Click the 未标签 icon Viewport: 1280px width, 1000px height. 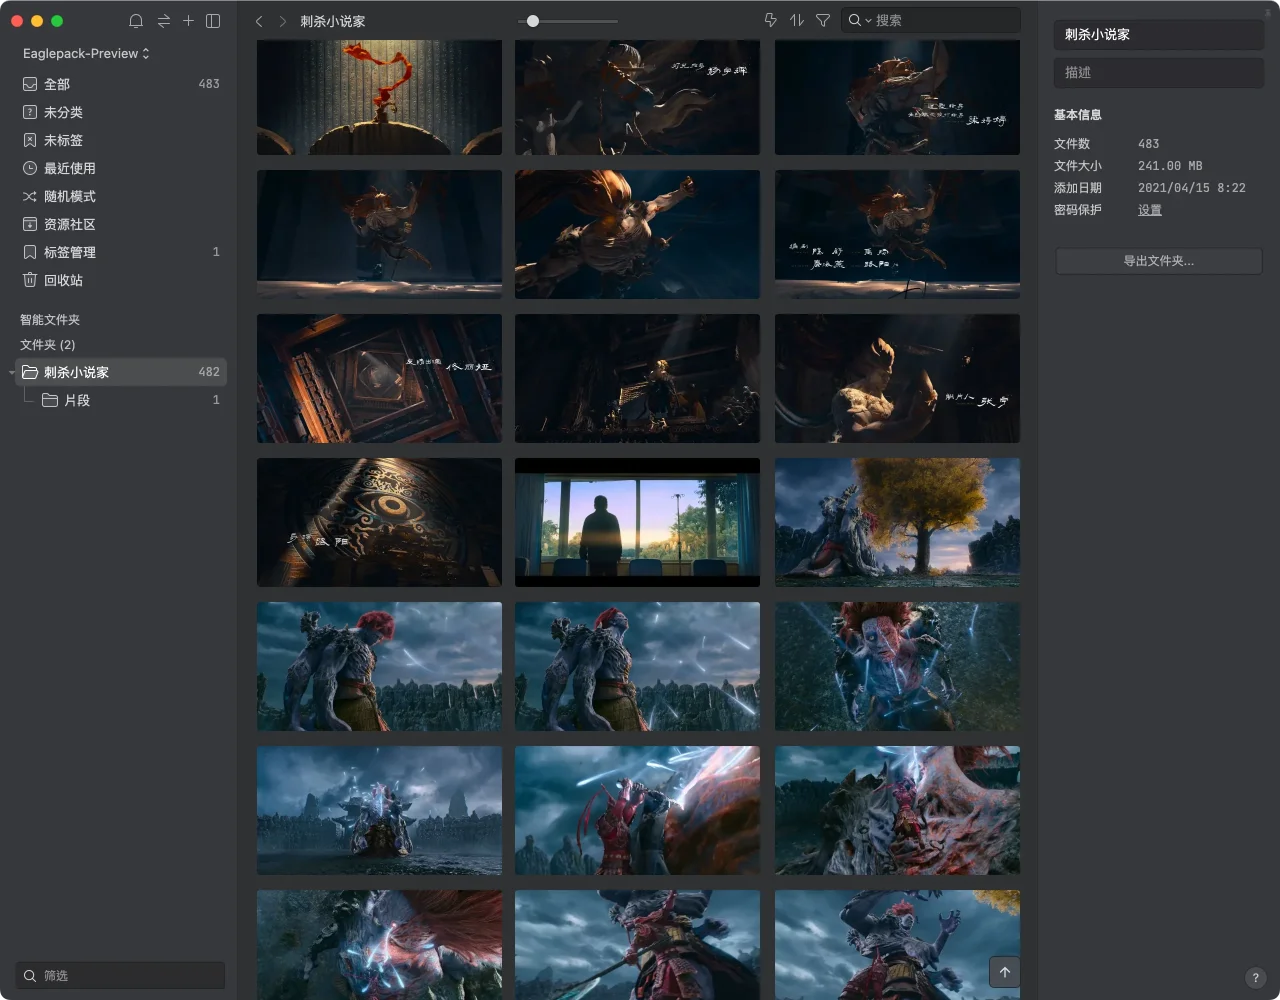[x=30, y=140]
